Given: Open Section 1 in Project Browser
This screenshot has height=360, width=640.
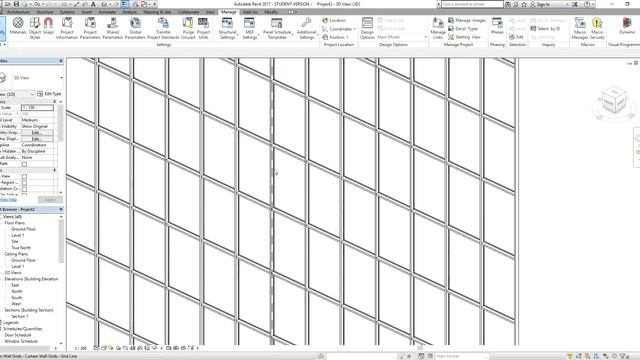Looking at the screenshot, I should pos(20,316).
